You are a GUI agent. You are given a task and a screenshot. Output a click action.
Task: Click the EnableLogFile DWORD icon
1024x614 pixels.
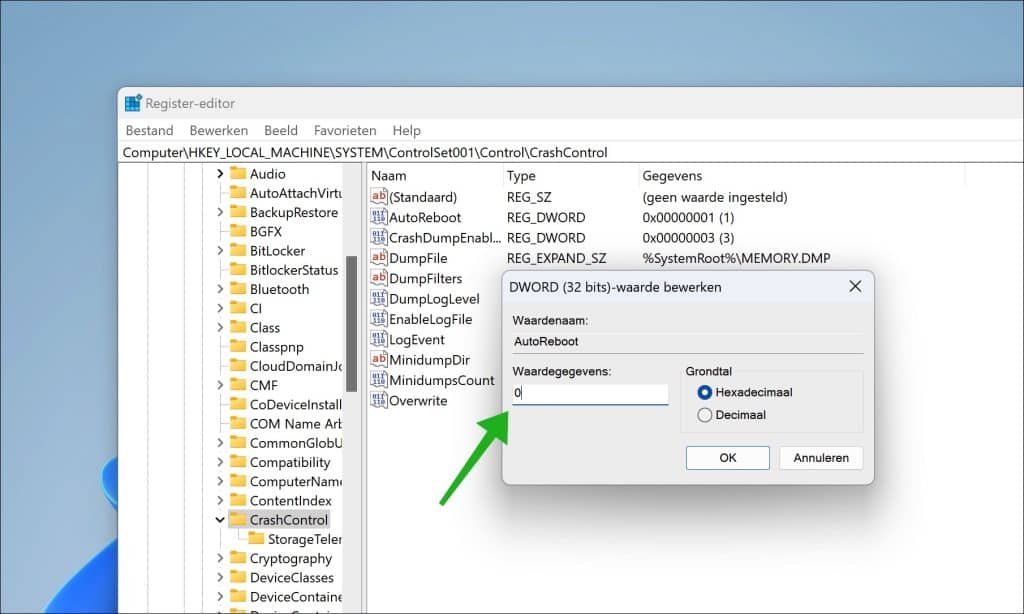[379, 319]
